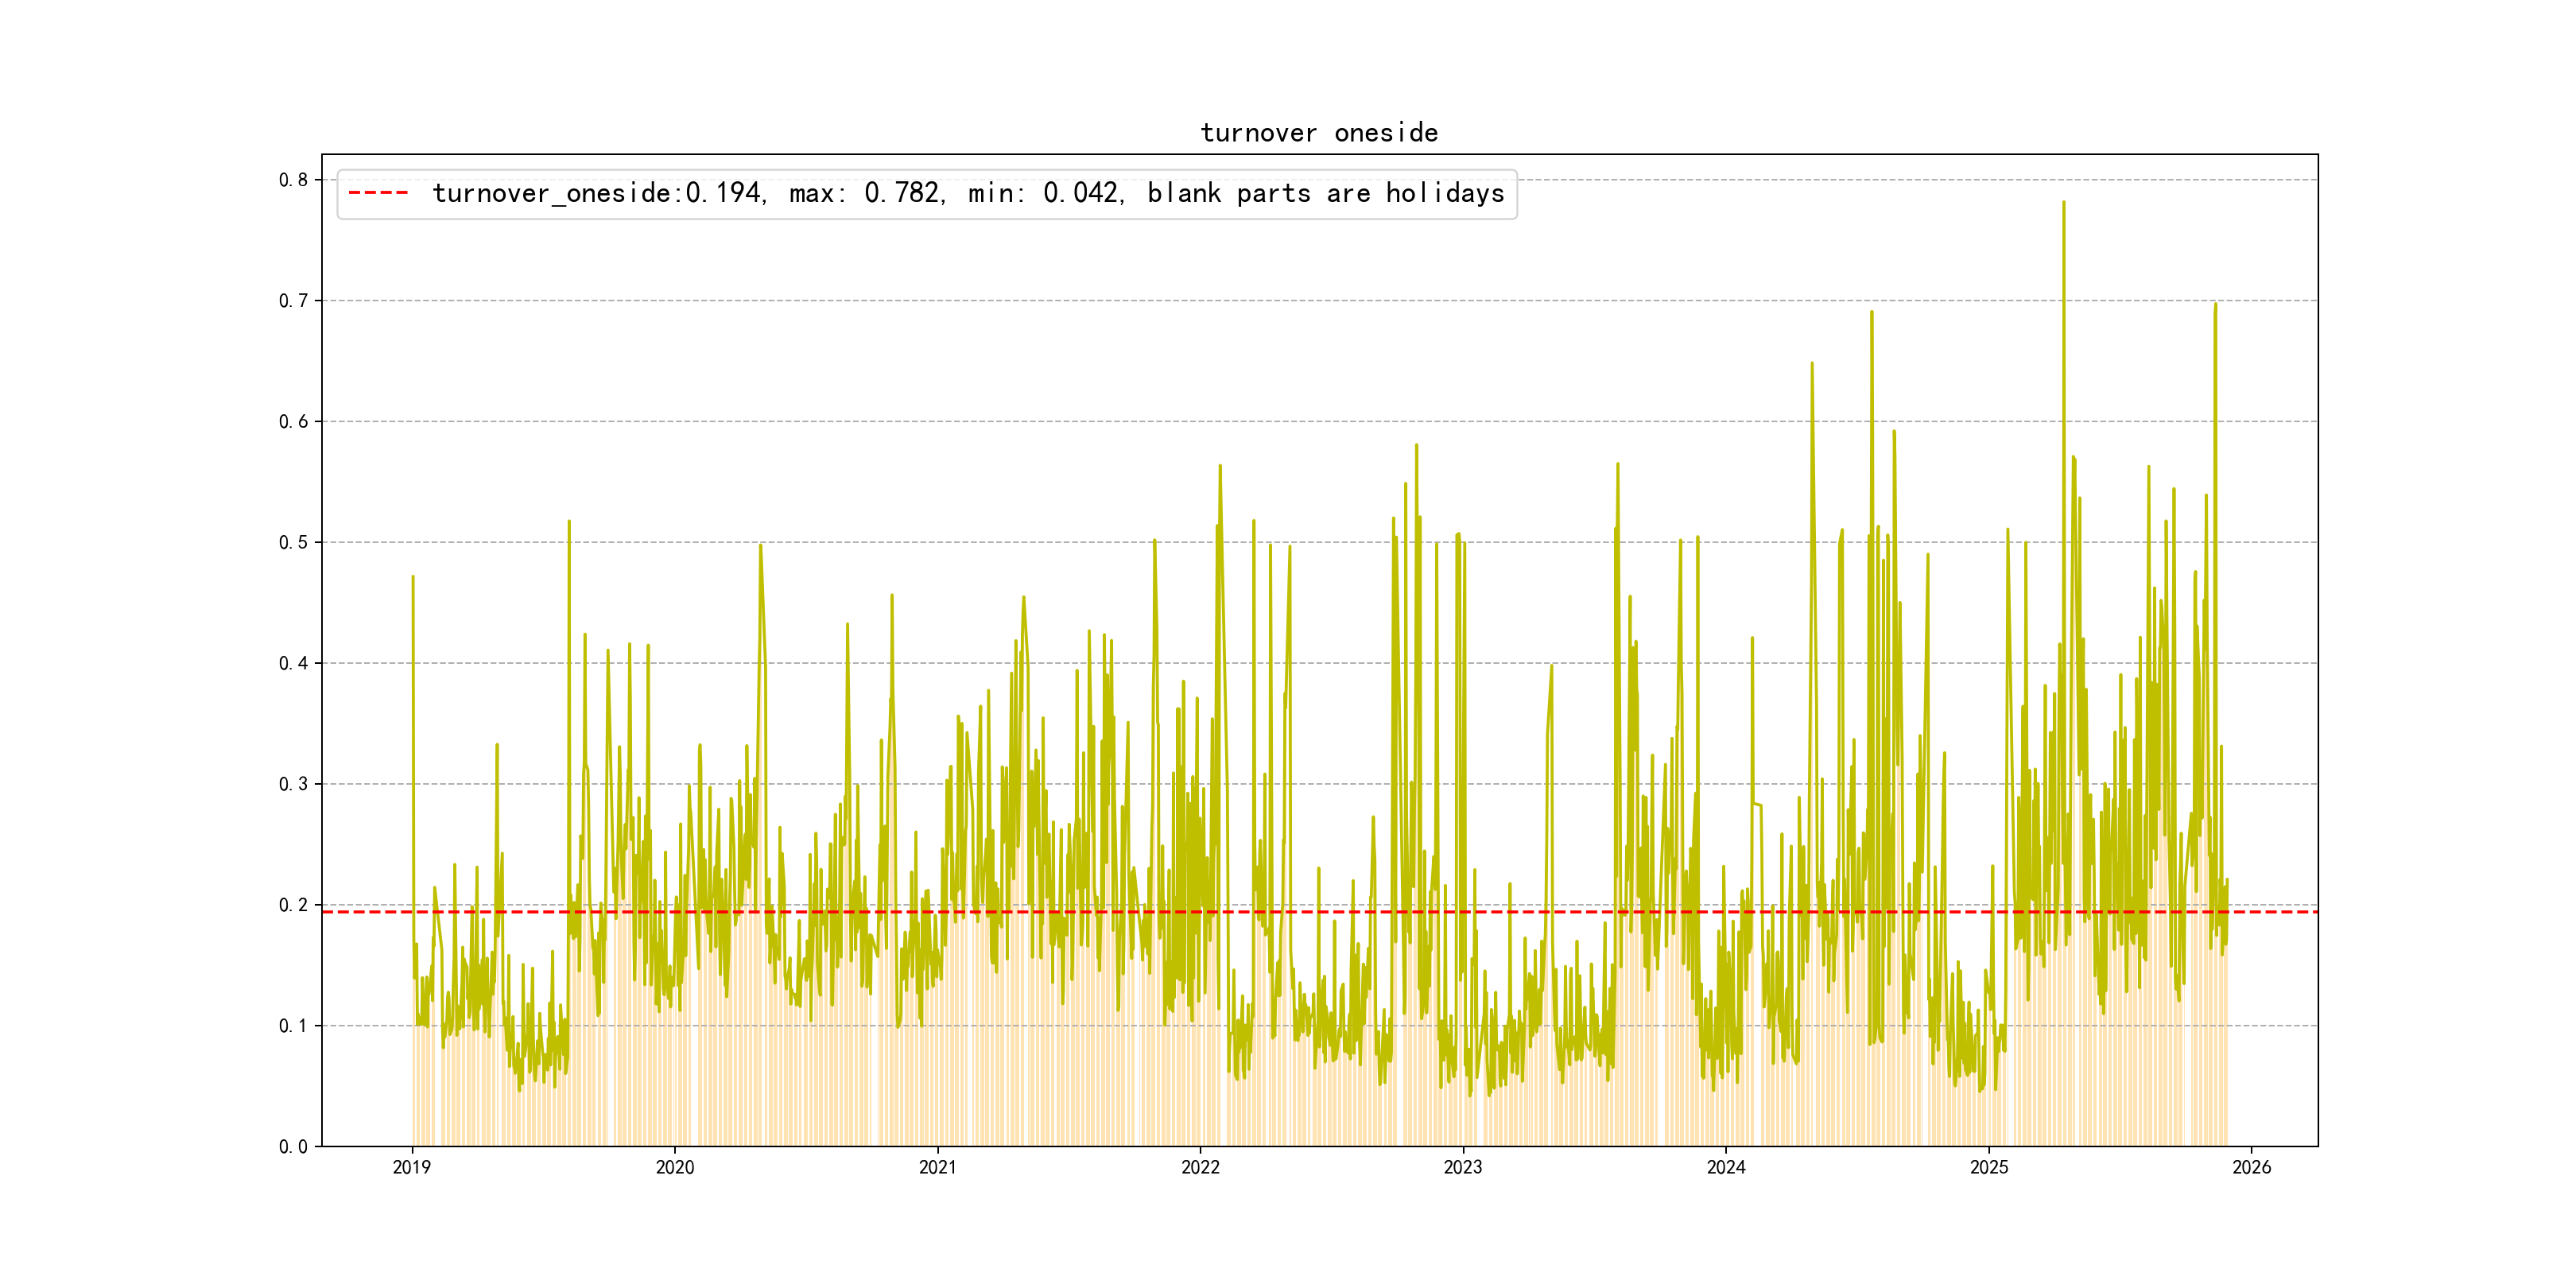Click the peak near 0.7 in late 2025

pos(2215,306)
